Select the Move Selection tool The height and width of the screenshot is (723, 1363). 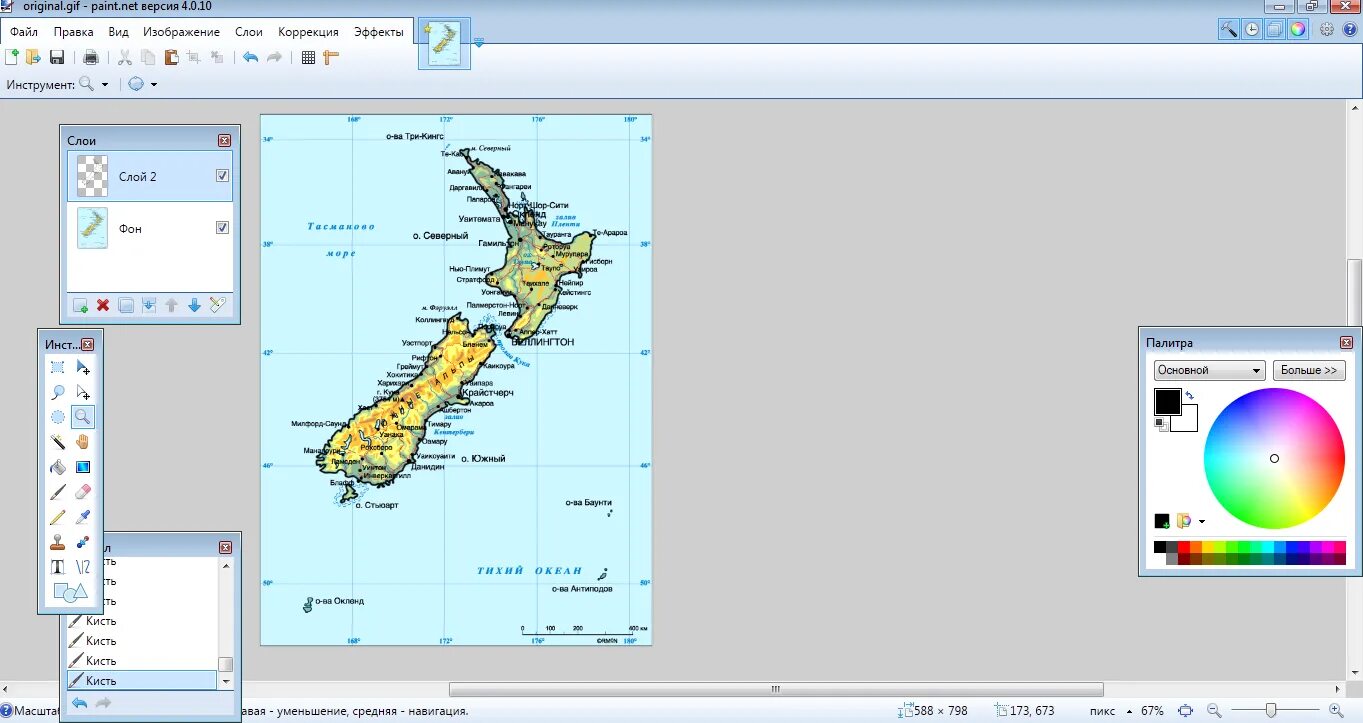click(x=83, y=392)
